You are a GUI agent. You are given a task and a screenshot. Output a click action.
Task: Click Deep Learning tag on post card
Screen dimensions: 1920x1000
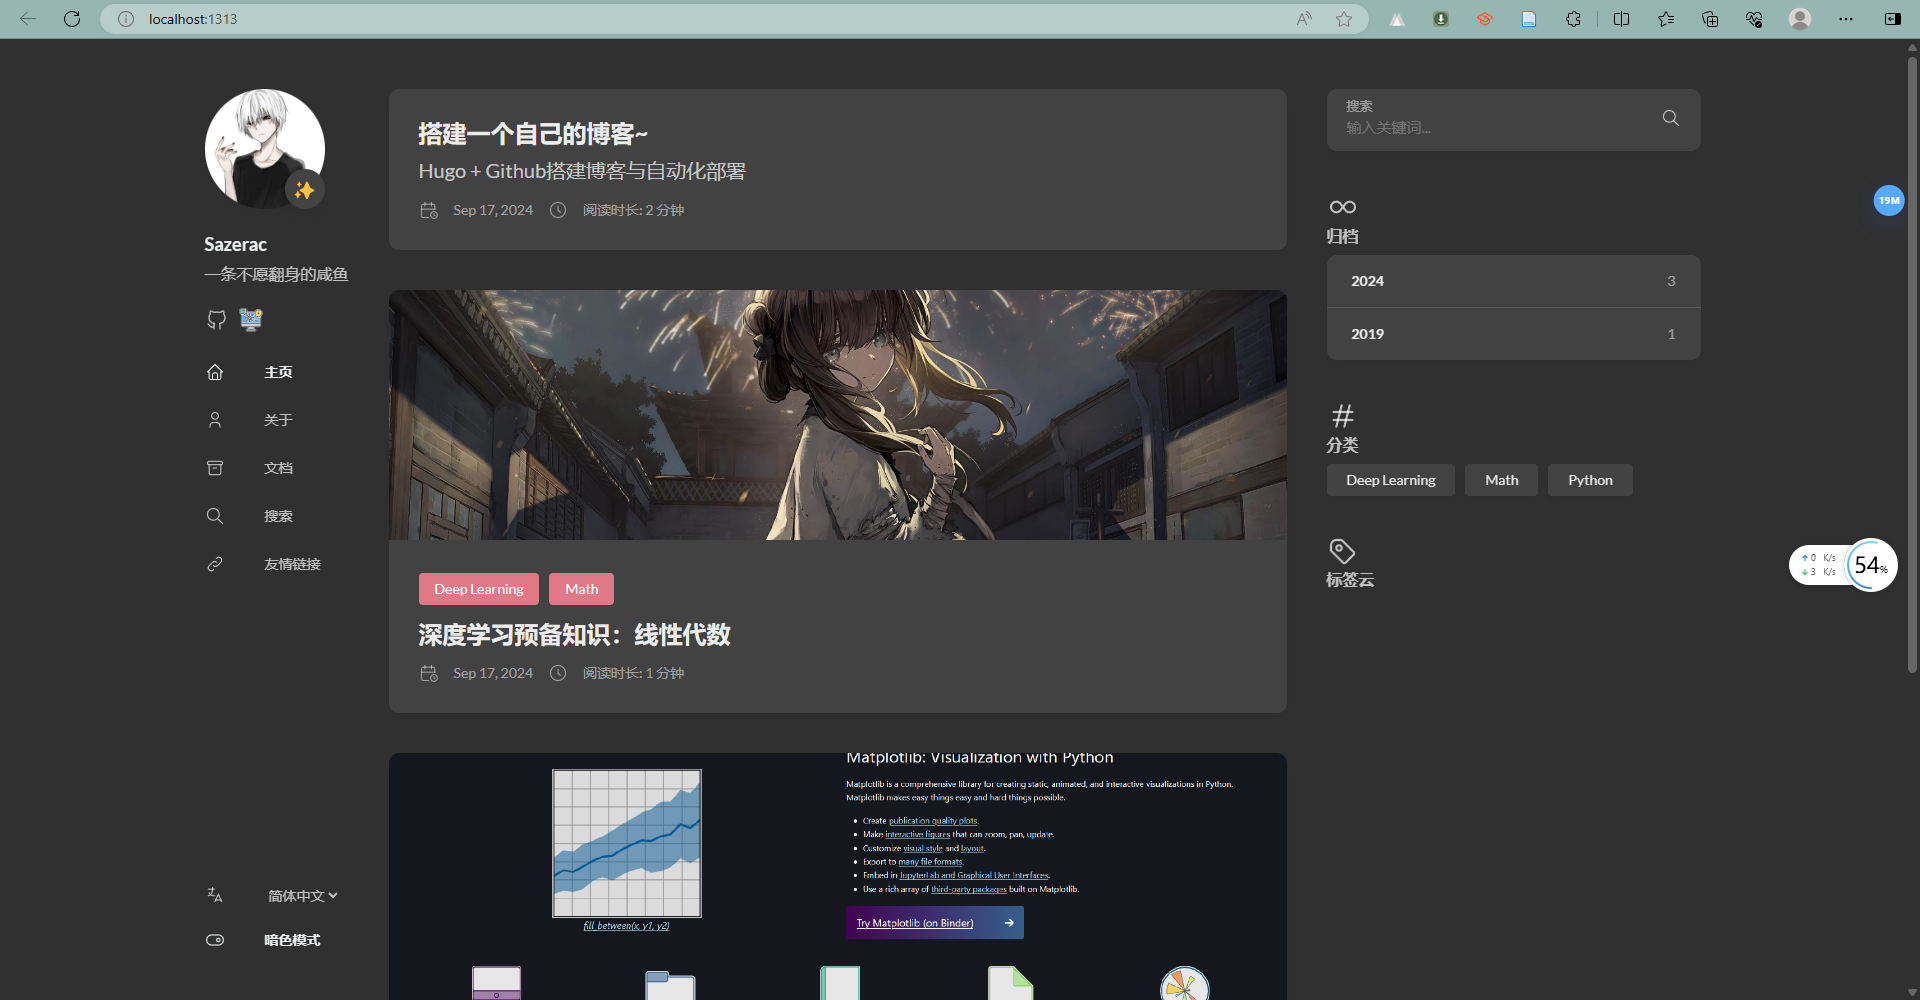(x=479, y=589)
